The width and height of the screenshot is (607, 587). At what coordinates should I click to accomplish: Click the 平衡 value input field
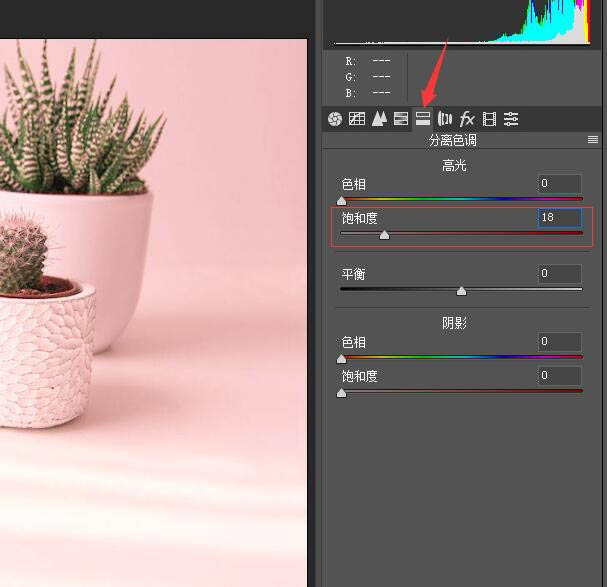click(x=560, y=274)
